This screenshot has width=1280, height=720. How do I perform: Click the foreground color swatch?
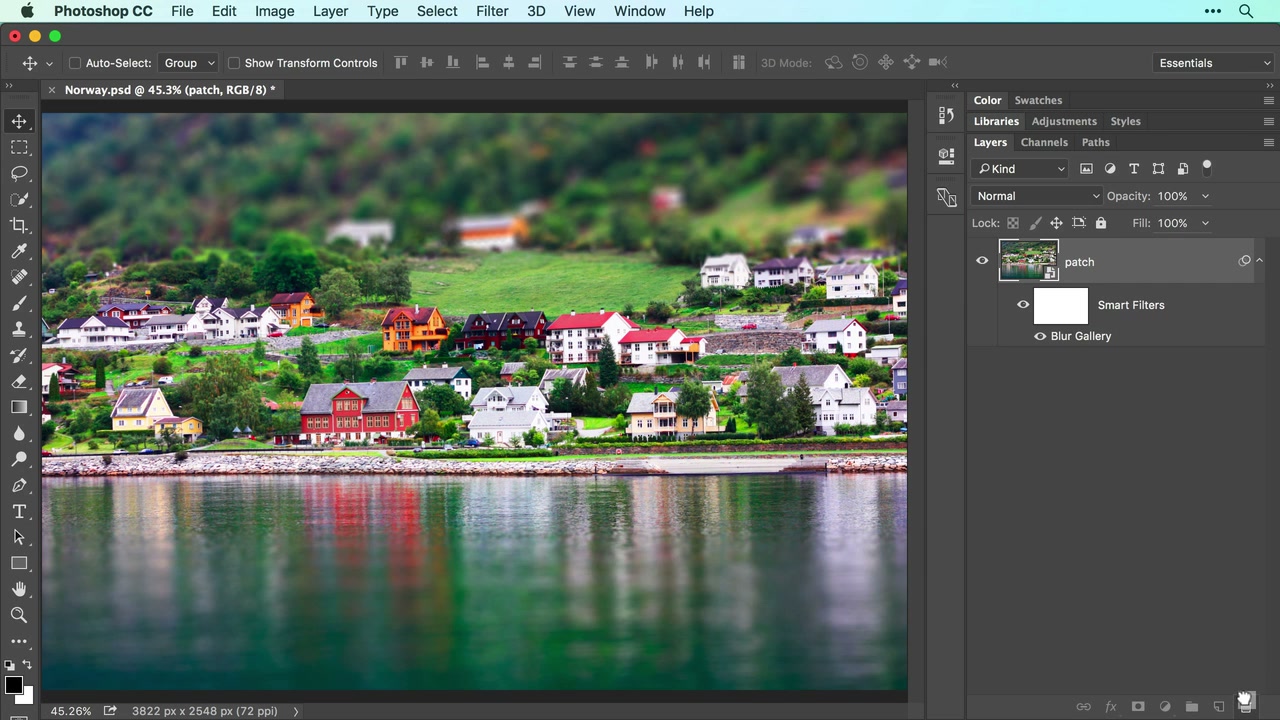tap(13, 686)
